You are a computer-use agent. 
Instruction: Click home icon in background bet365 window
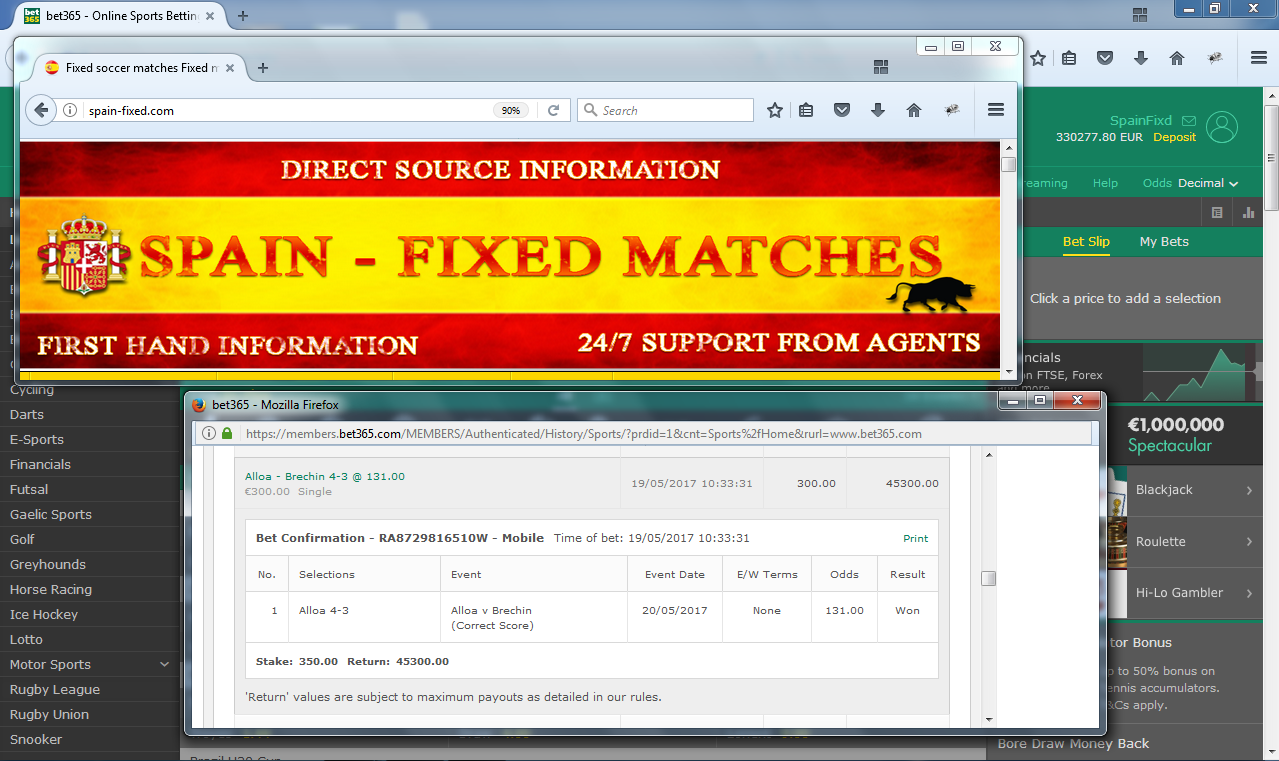(1177, 58)
